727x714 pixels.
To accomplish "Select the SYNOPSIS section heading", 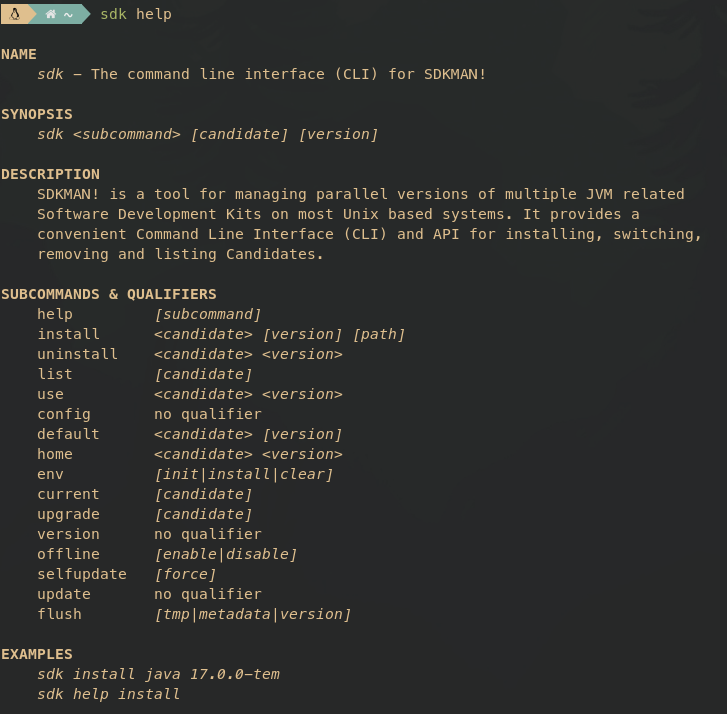I will pos(37,114).
